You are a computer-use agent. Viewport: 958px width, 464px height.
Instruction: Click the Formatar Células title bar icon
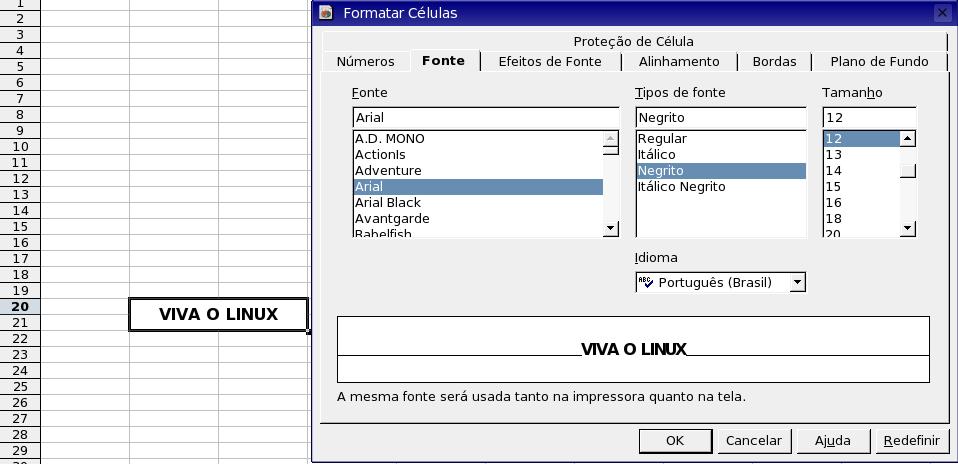tap(326, 12)
